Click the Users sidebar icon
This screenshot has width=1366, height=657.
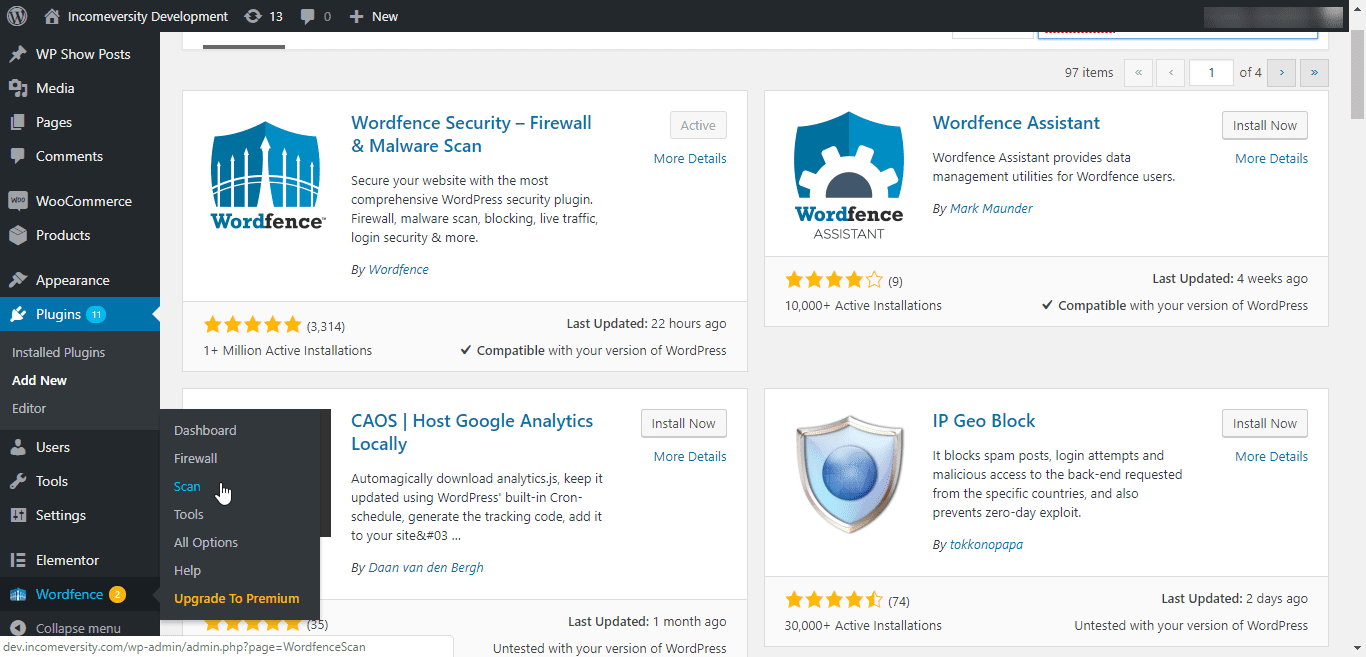[x=18, y=447]
